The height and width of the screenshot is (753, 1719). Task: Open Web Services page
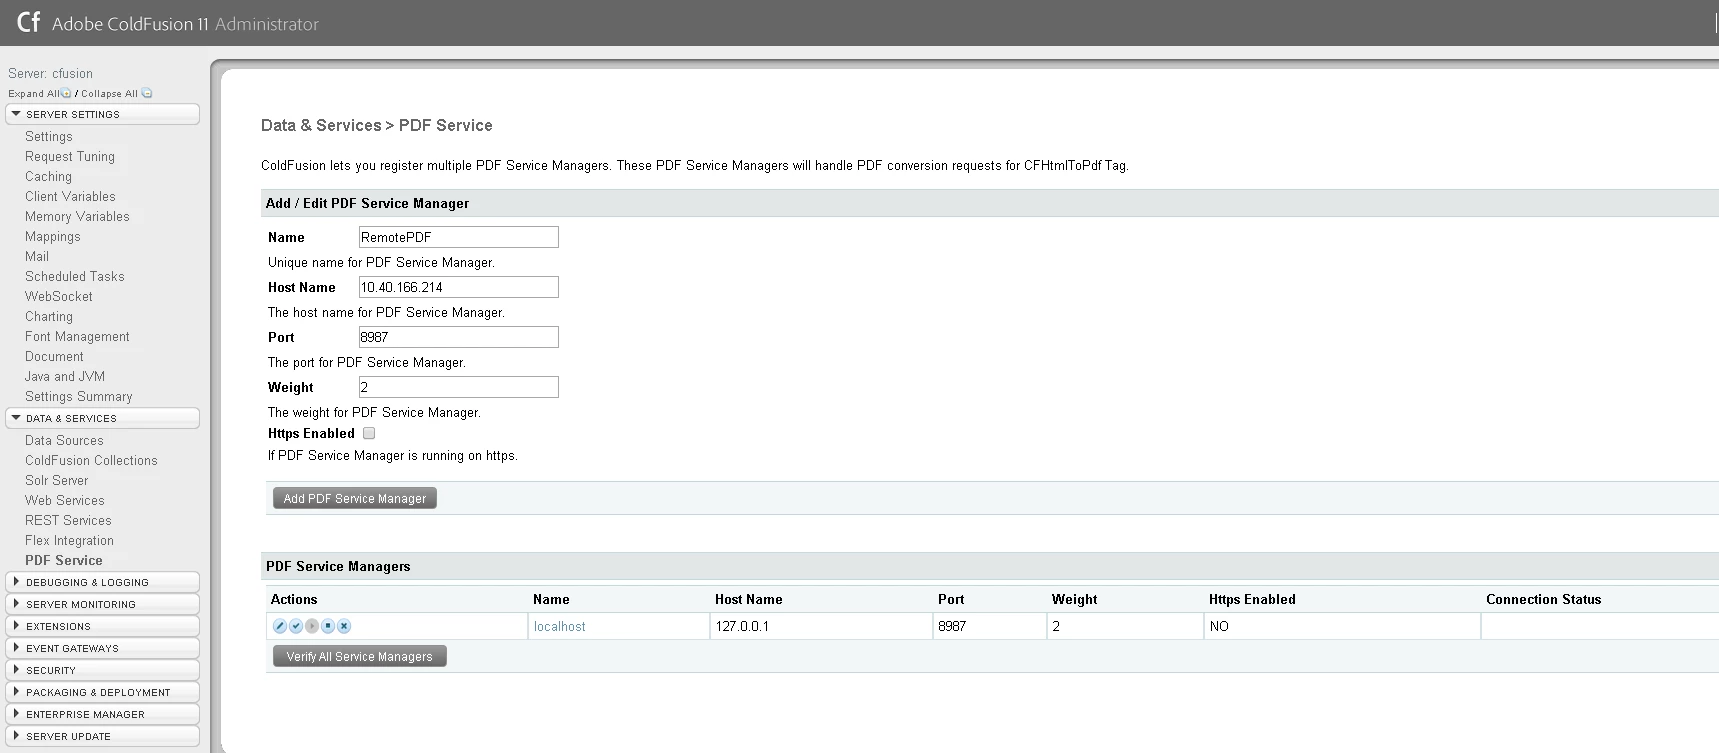65,500
